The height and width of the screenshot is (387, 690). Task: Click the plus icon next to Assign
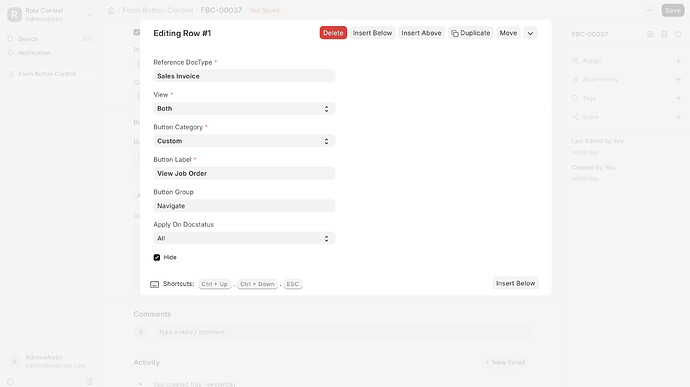point(678,61)
